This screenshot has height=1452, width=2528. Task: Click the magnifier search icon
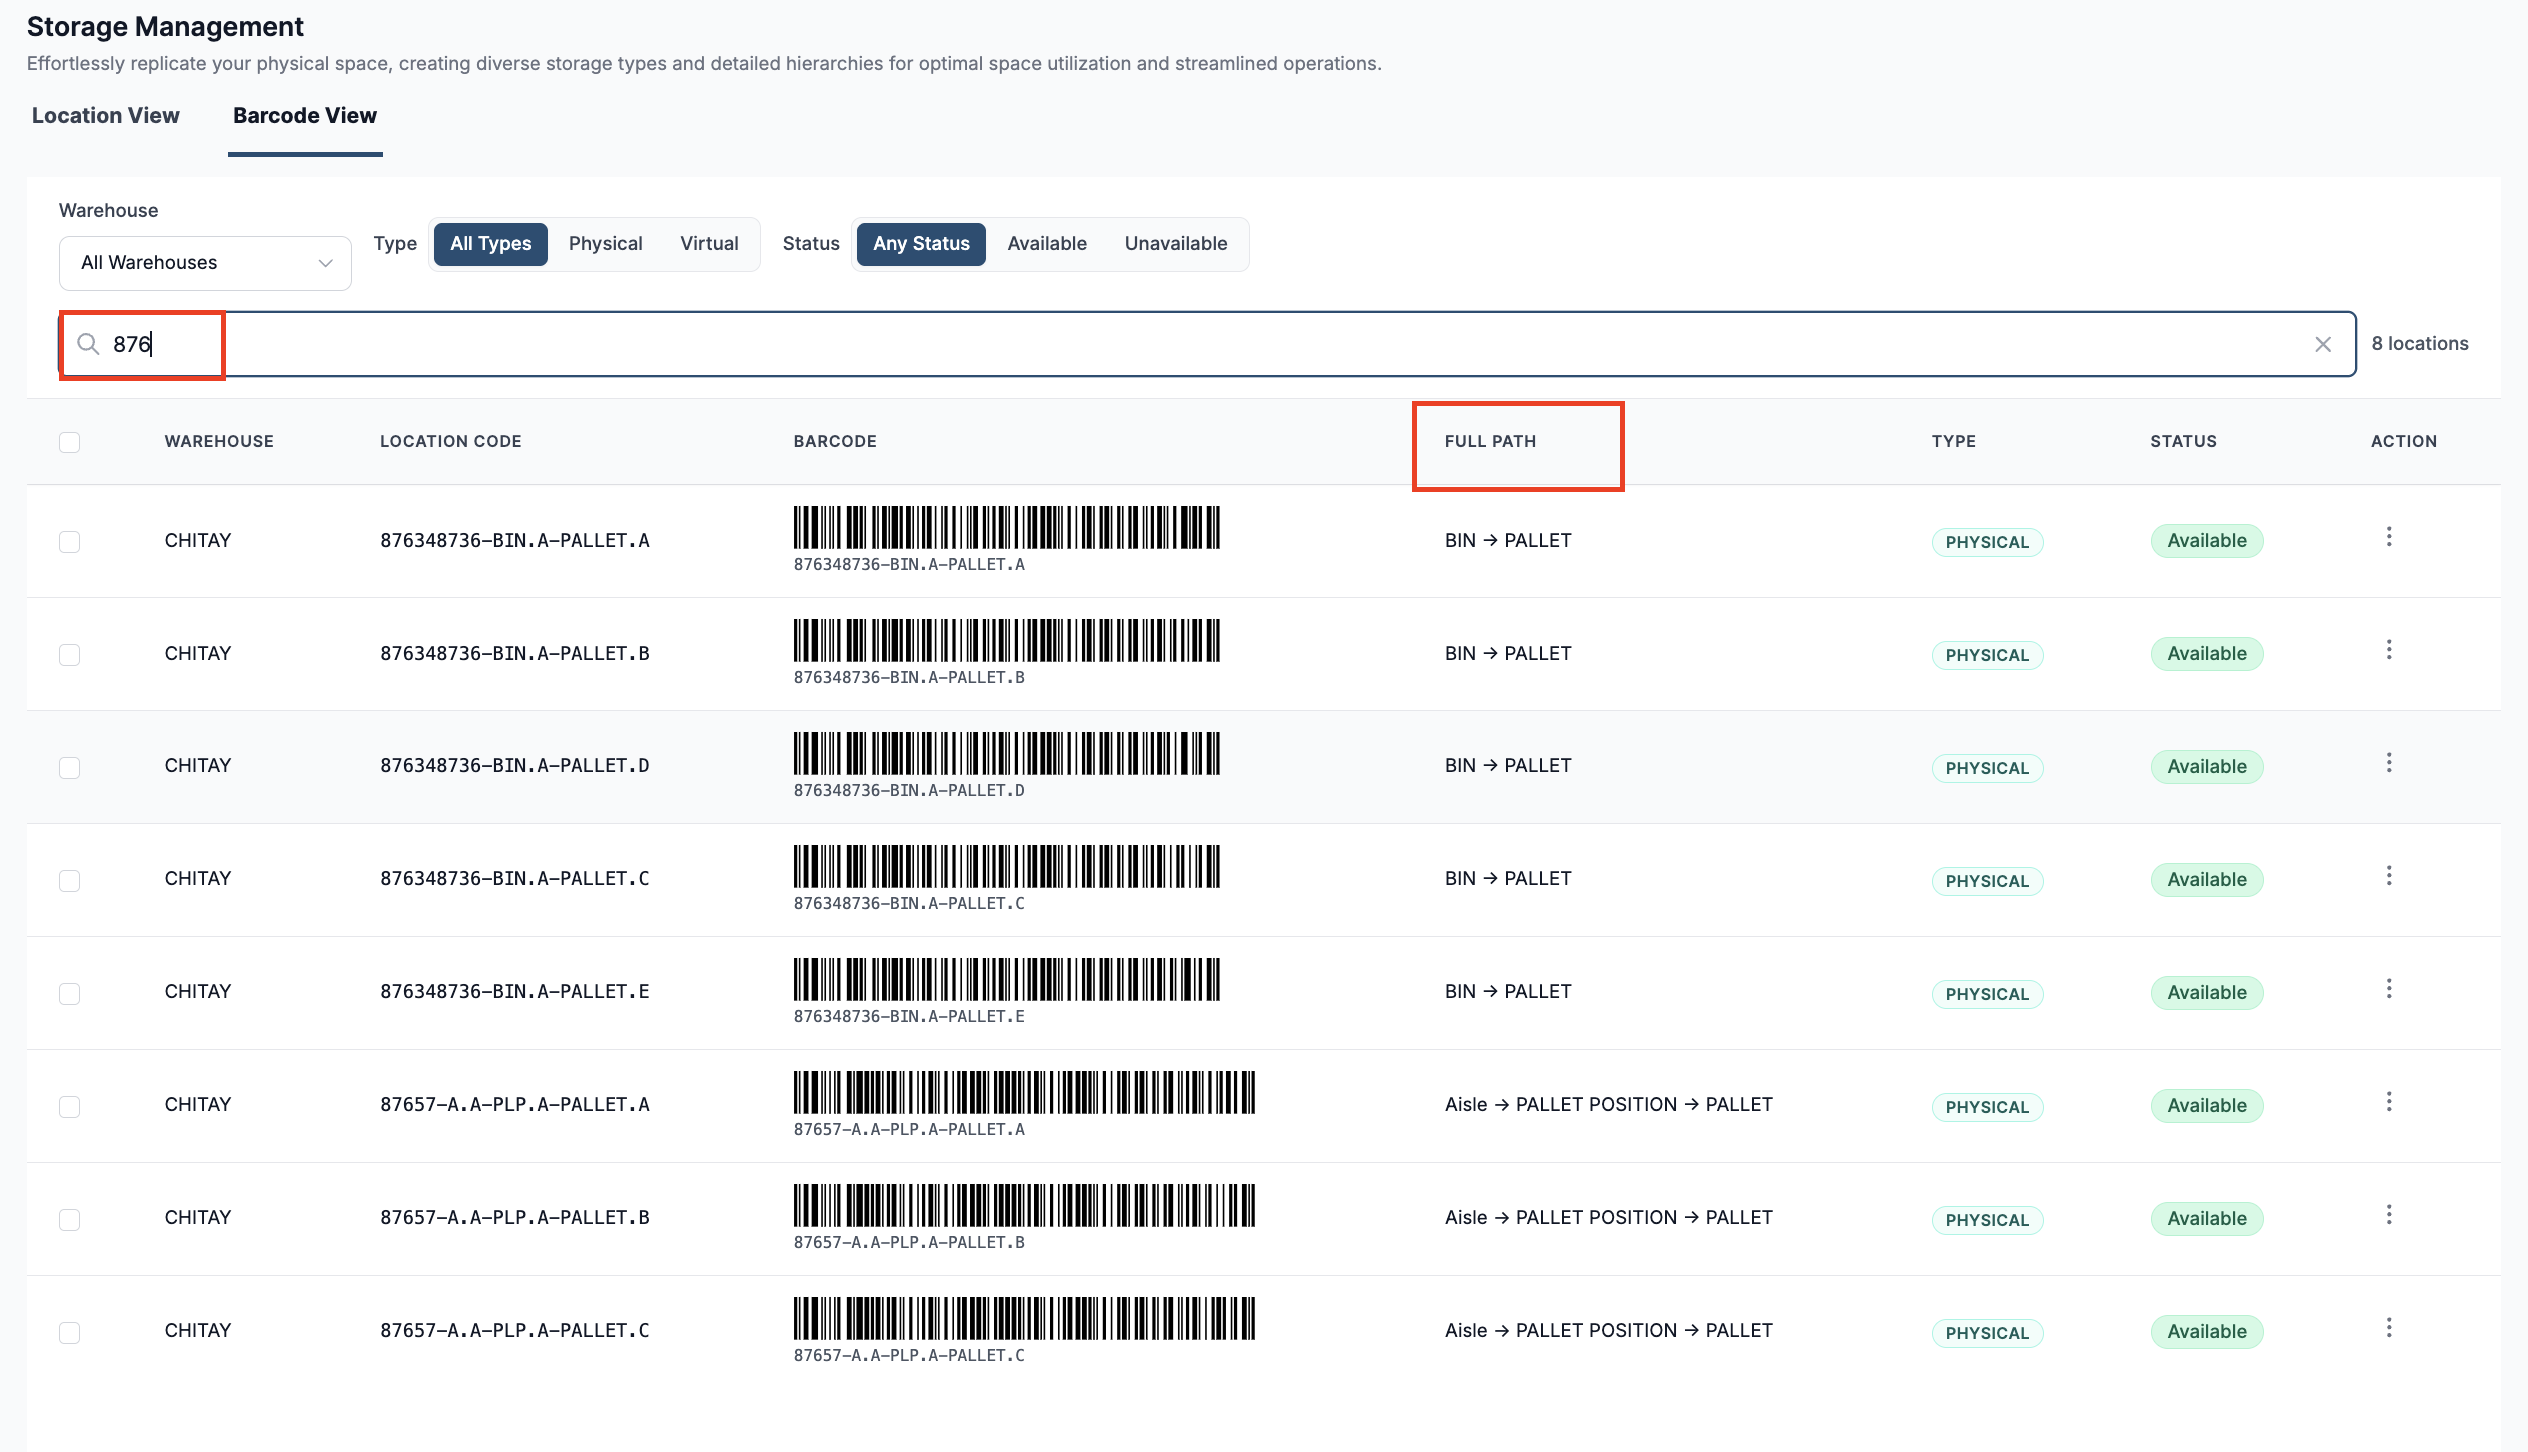[x=88, y=344]
